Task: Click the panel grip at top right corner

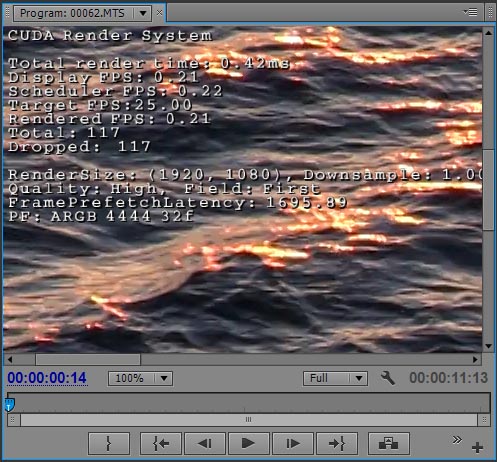Action: point(490,12)
